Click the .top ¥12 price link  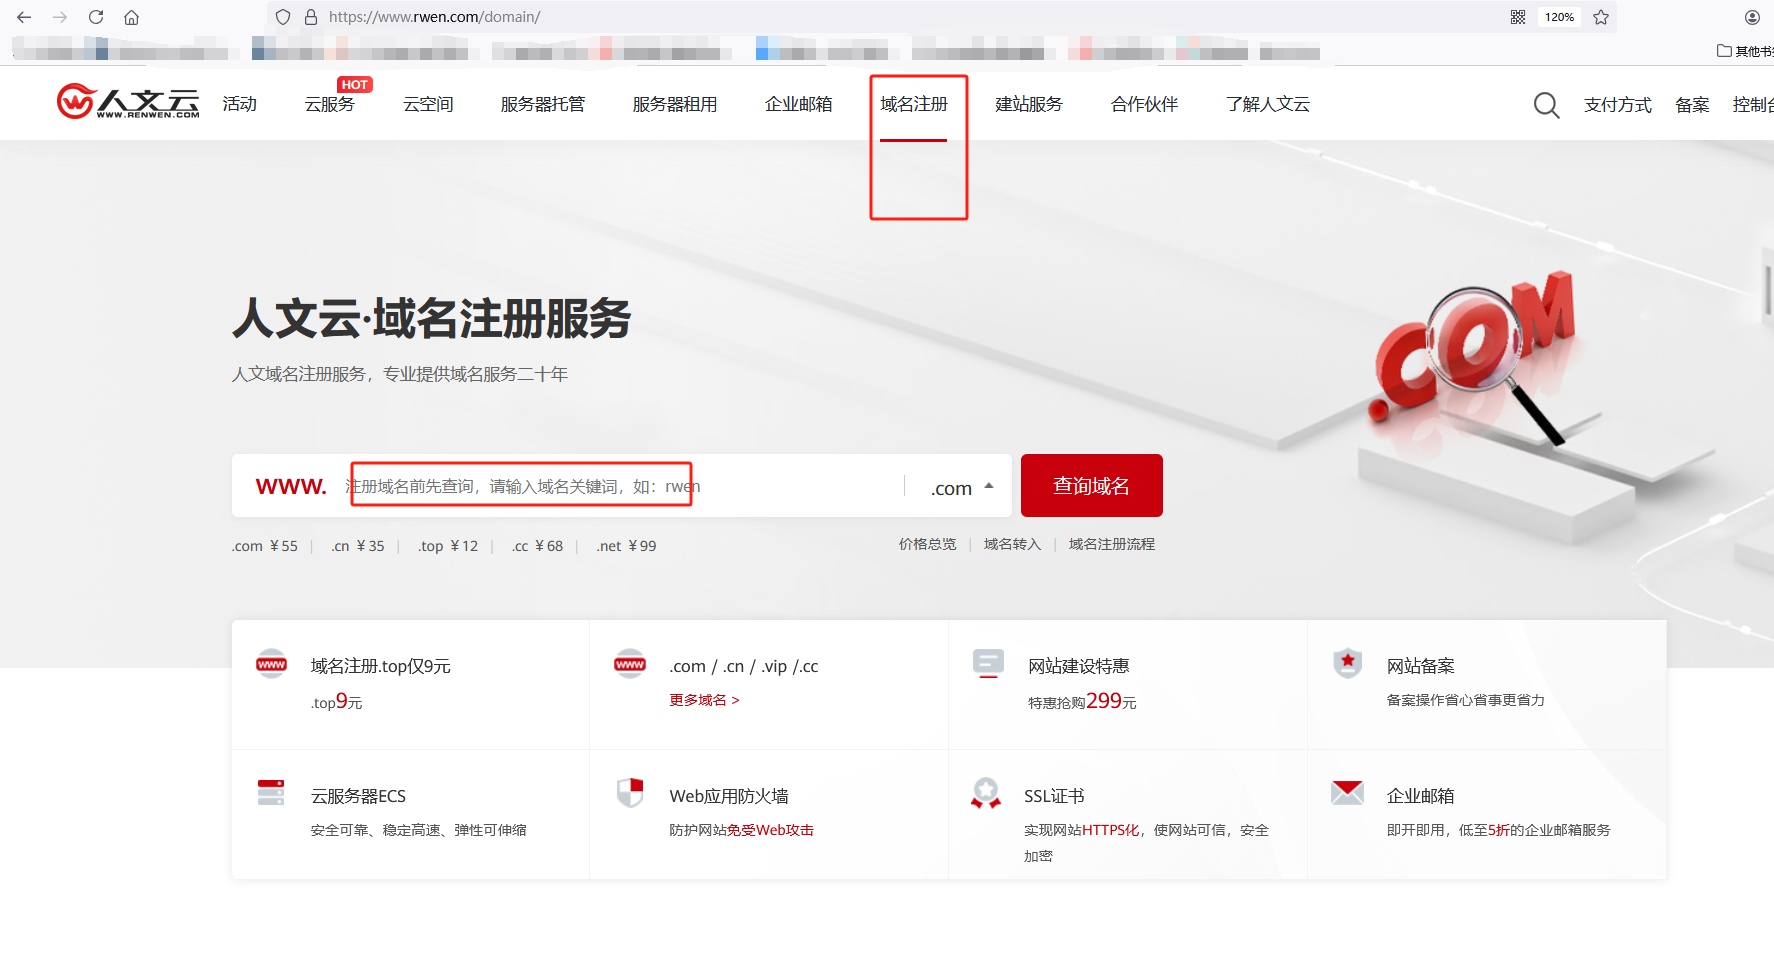click(448, 546)
